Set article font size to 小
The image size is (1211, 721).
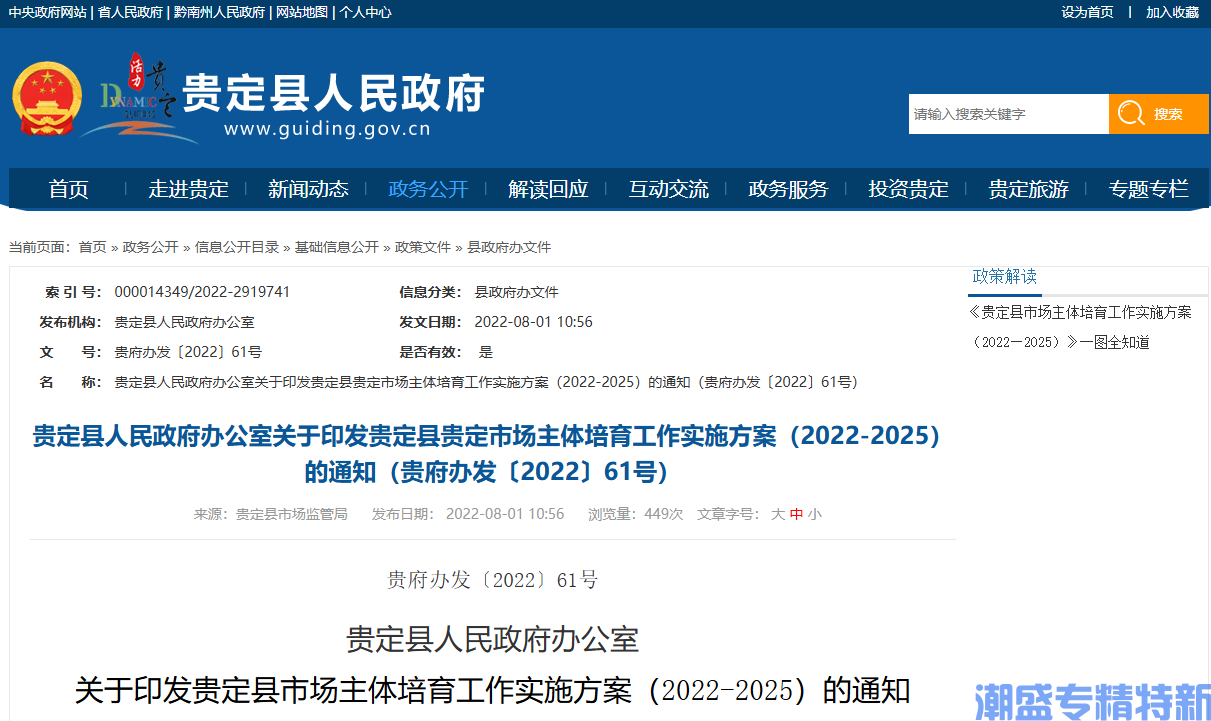(815, 514)
